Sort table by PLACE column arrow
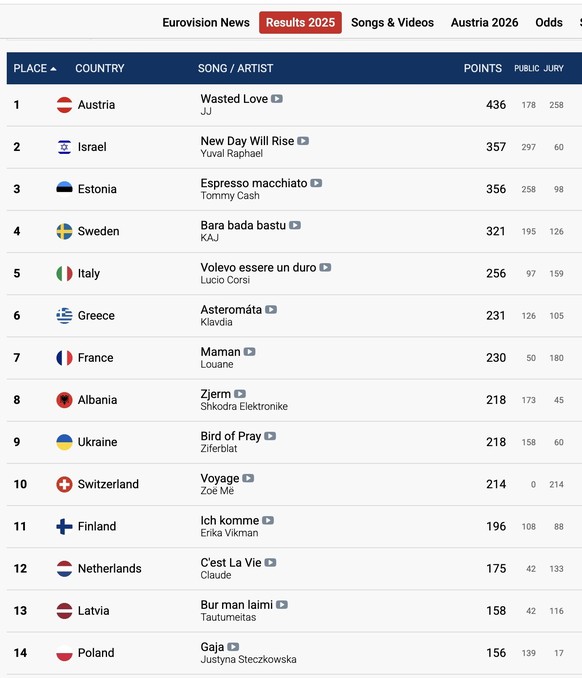The width and height of the screenshot is (582, 678). click(53, 69)
